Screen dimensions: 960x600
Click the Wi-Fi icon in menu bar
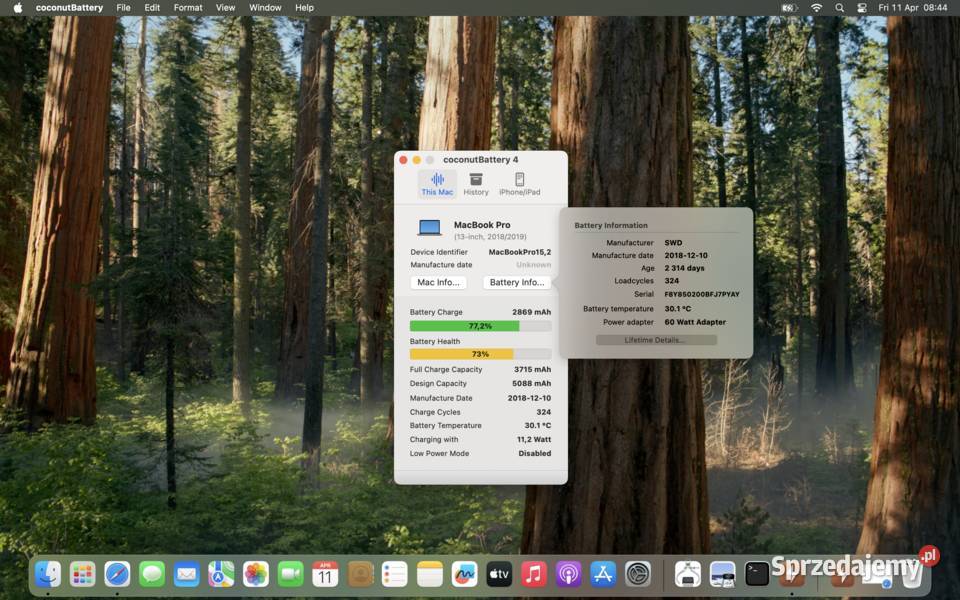(816, 8)
